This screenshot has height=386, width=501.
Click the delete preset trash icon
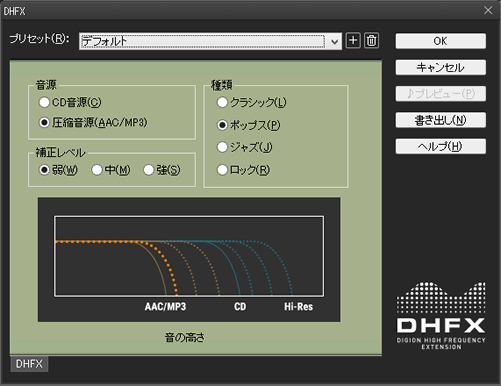pyautogui.click(x=371, y=41)
